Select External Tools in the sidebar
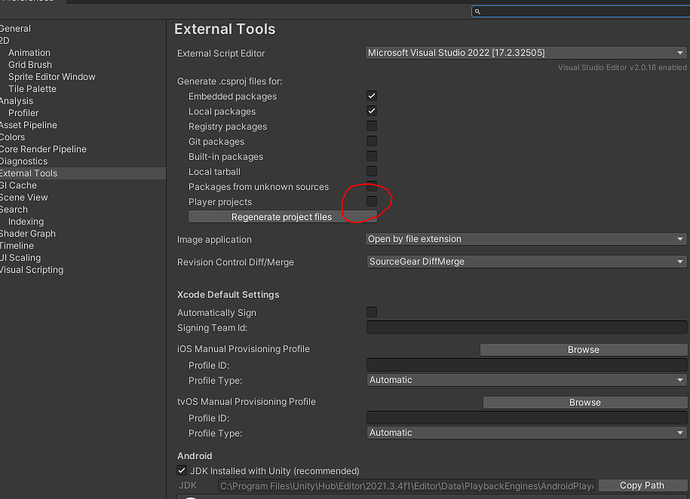The height and width of the screenshot is (499, 690). (x=29, y=173)
